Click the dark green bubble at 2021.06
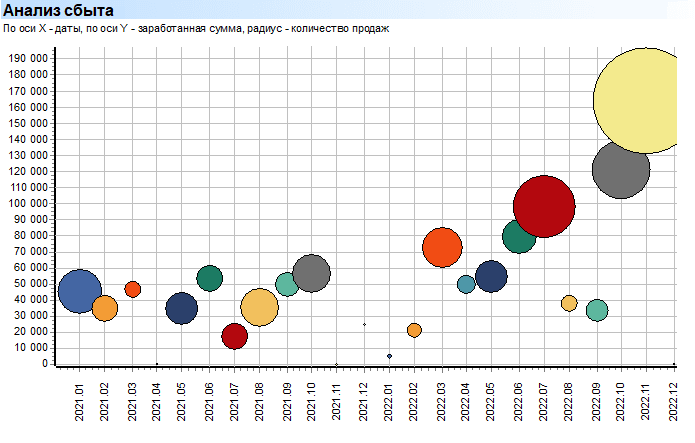The image size is (695, 443). (209, 278)
